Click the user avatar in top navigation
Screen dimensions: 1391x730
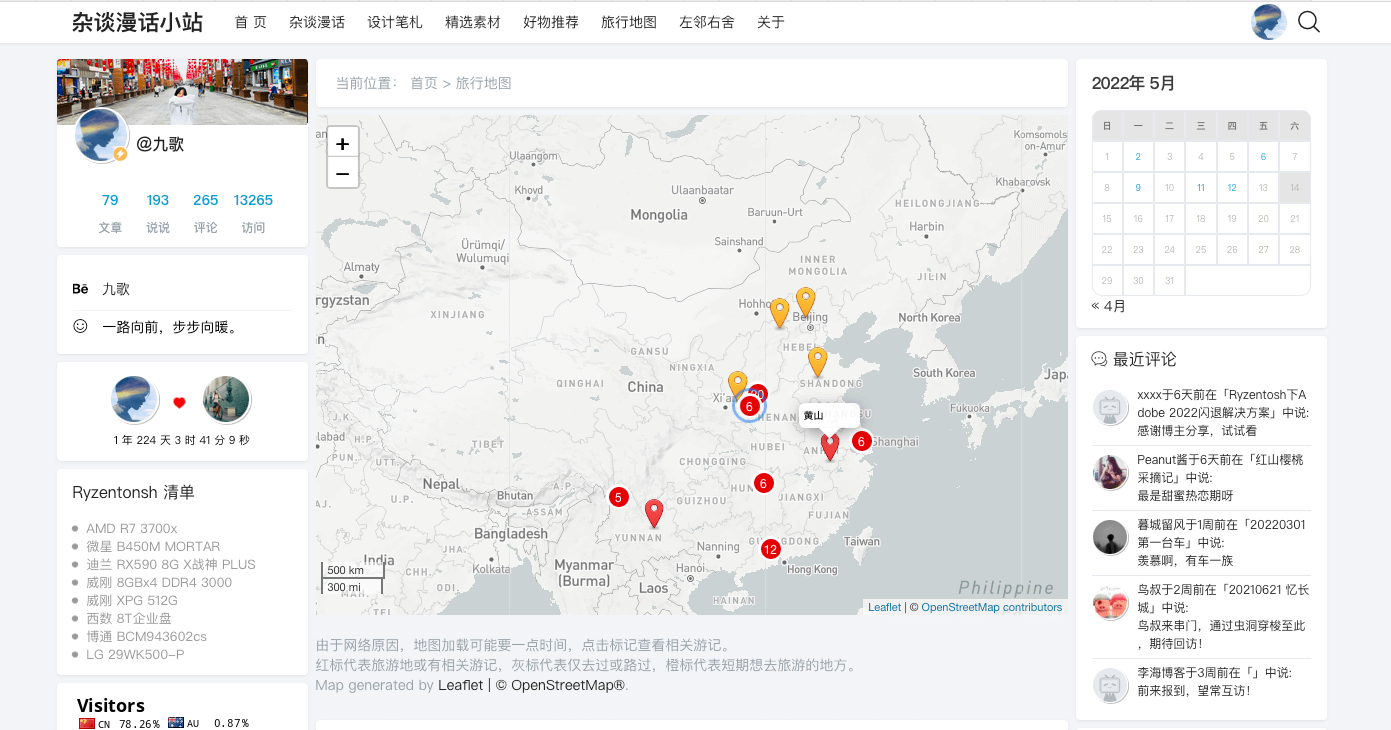tap(1268, 22)
